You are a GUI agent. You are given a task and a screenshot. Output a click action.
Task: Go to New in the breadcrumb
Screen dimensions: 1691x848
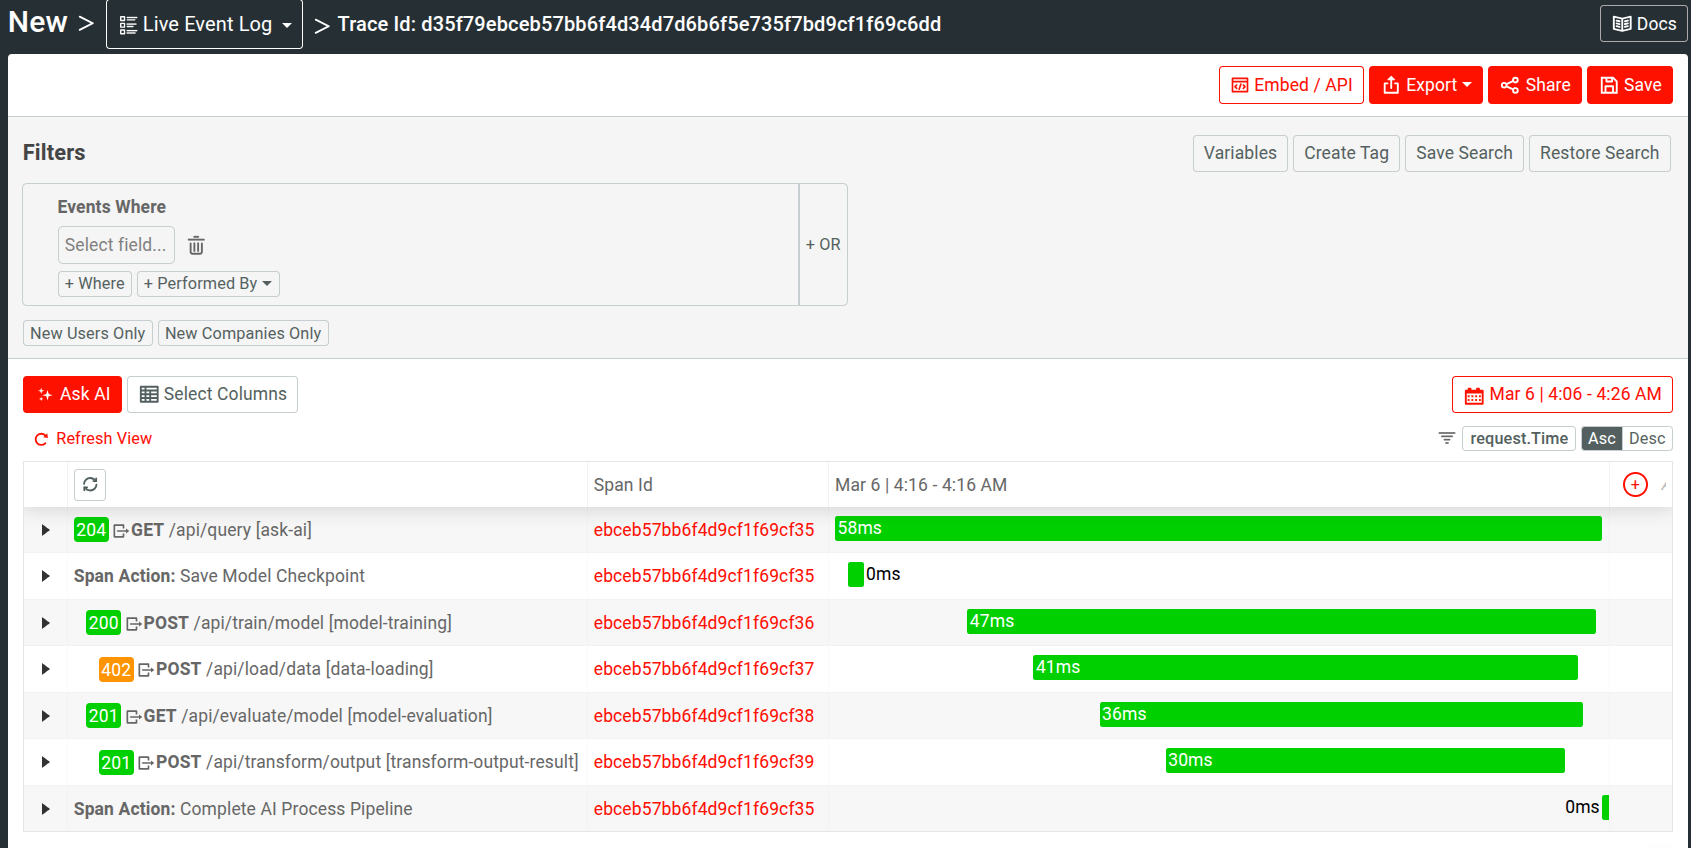(38, 22)
